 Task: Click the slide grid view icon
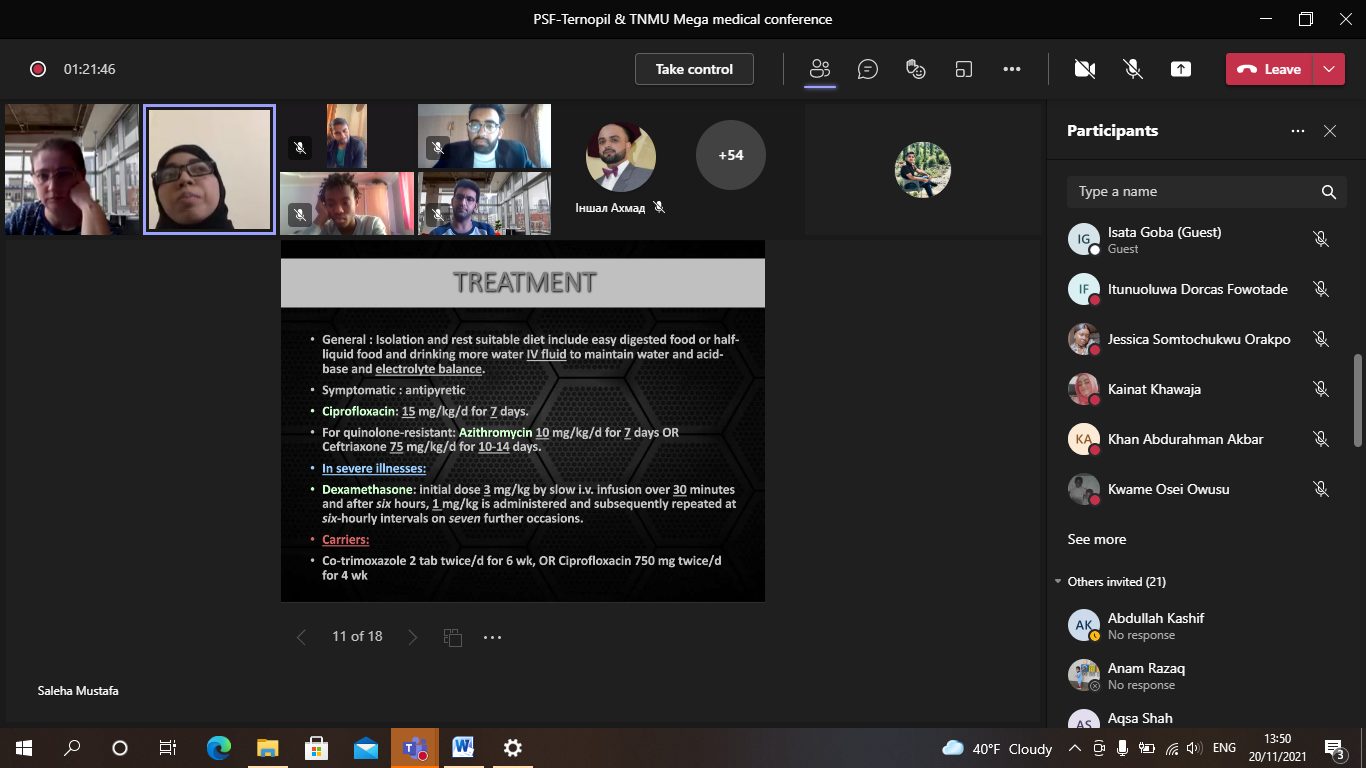tap(452, 637)
